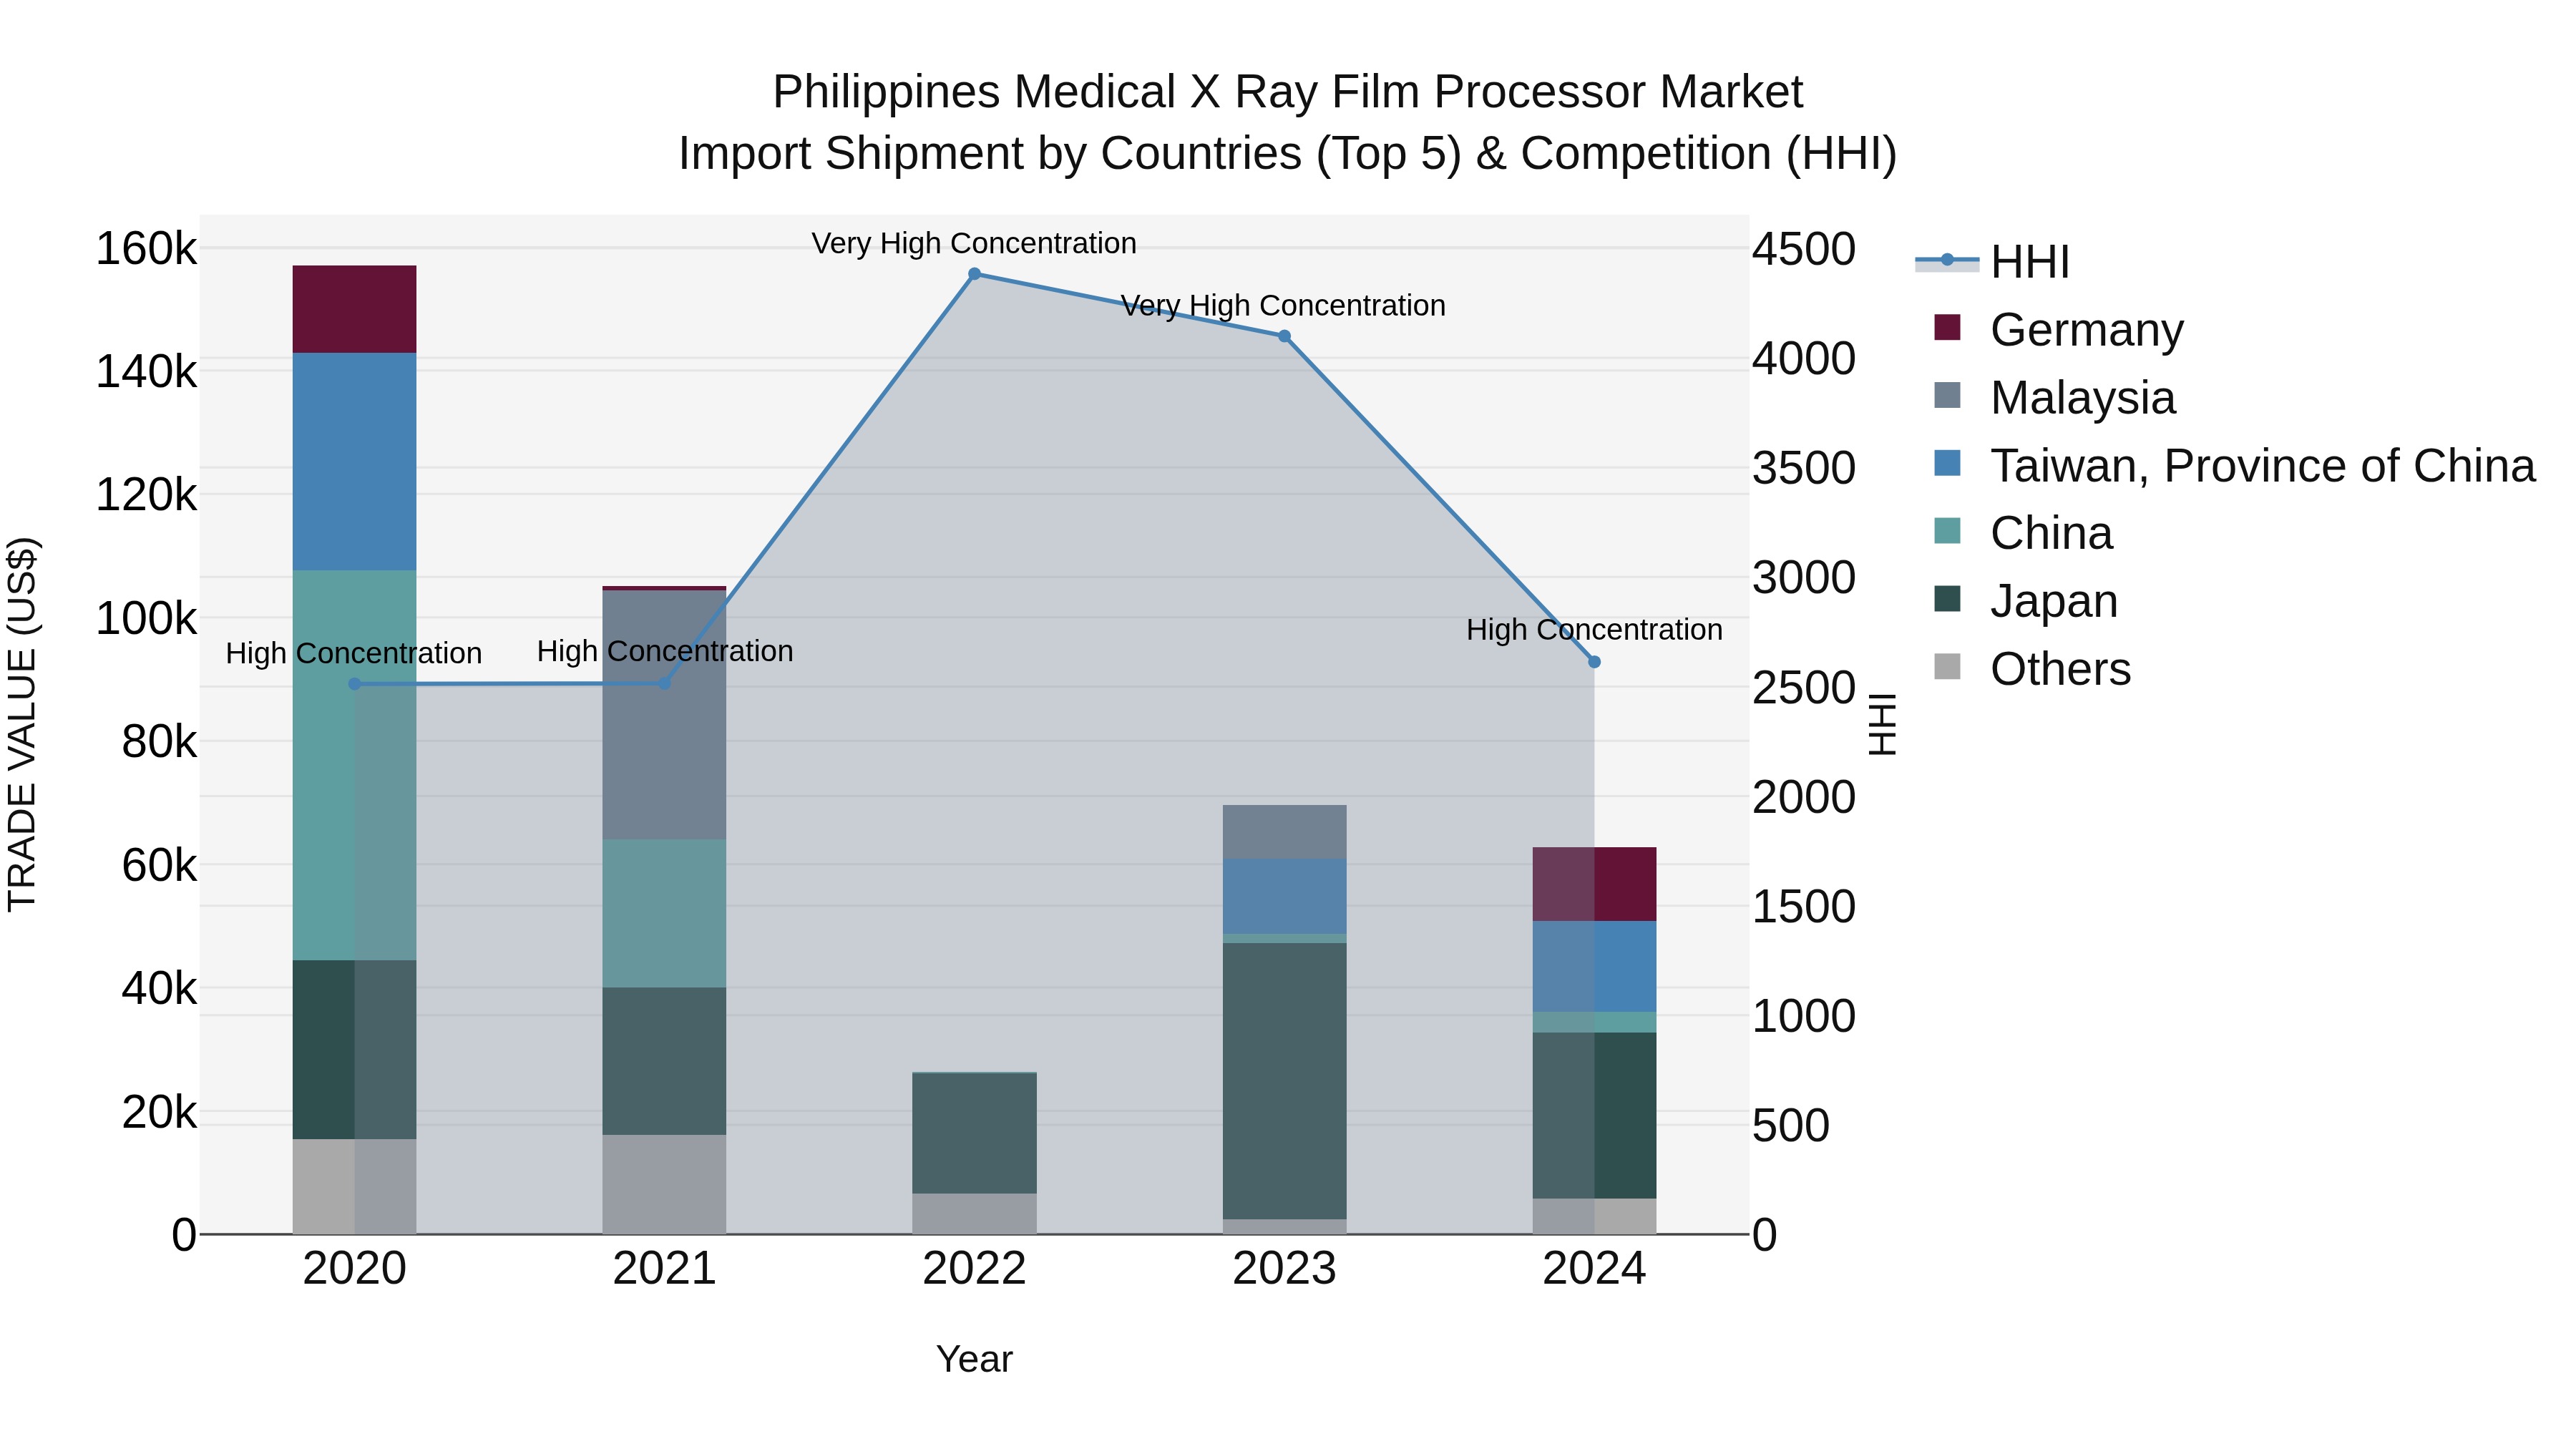Toggle Japan series in legend
This screenshot has width=2576, height=1449.
tap(2026, 601)
